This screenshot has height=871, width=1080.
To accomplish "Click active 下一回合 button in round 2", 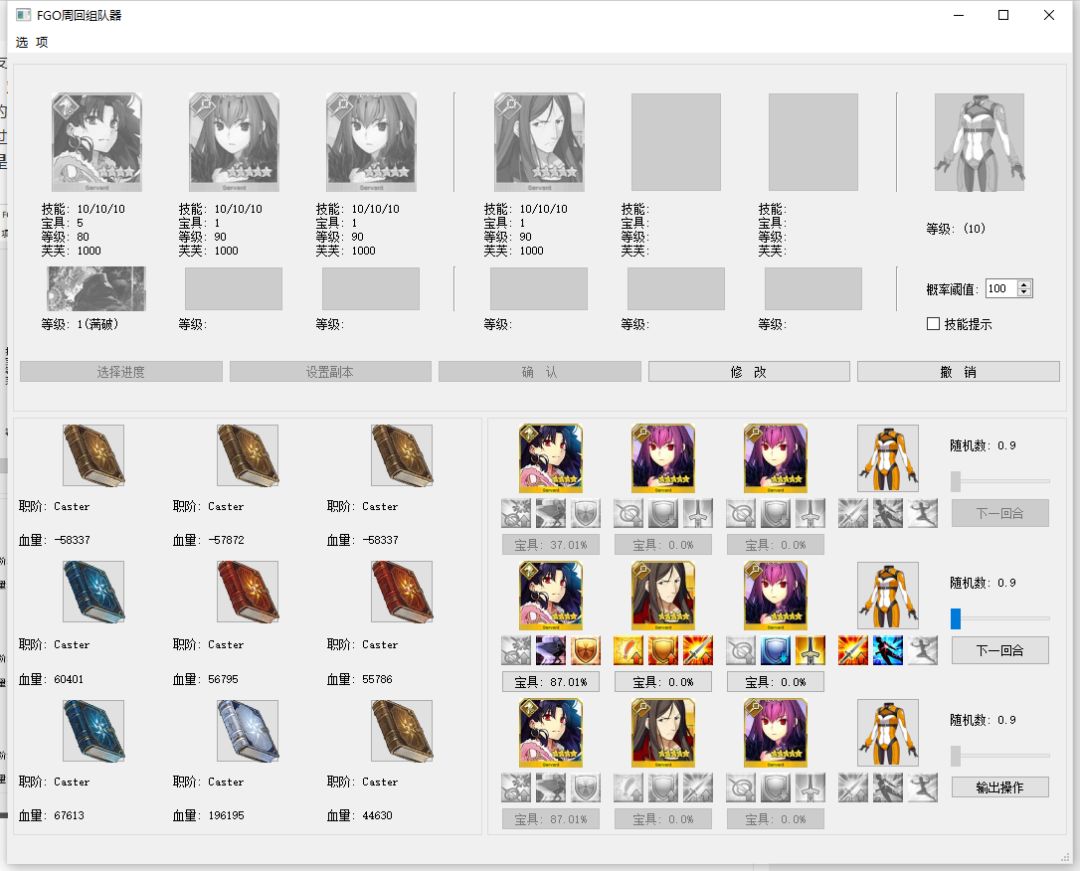I will tap(1000, 650).
